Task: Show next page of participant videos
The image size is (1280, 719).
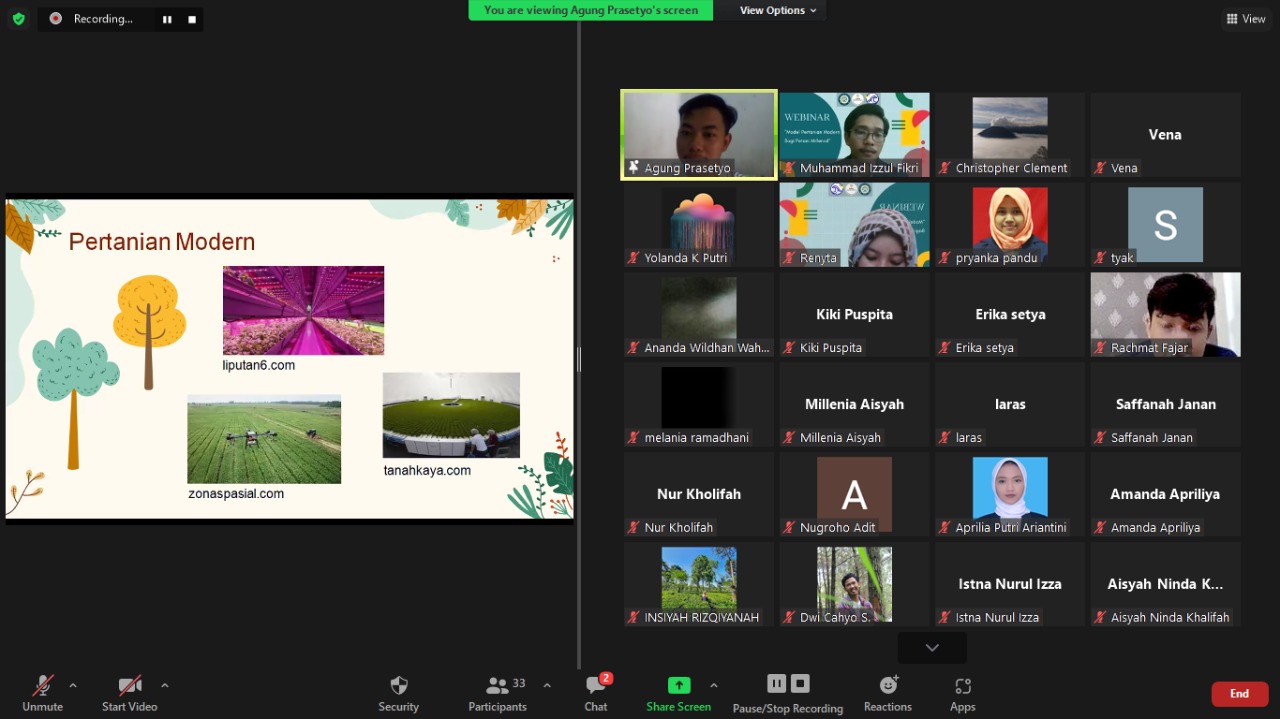Action: tap(932, 648)
